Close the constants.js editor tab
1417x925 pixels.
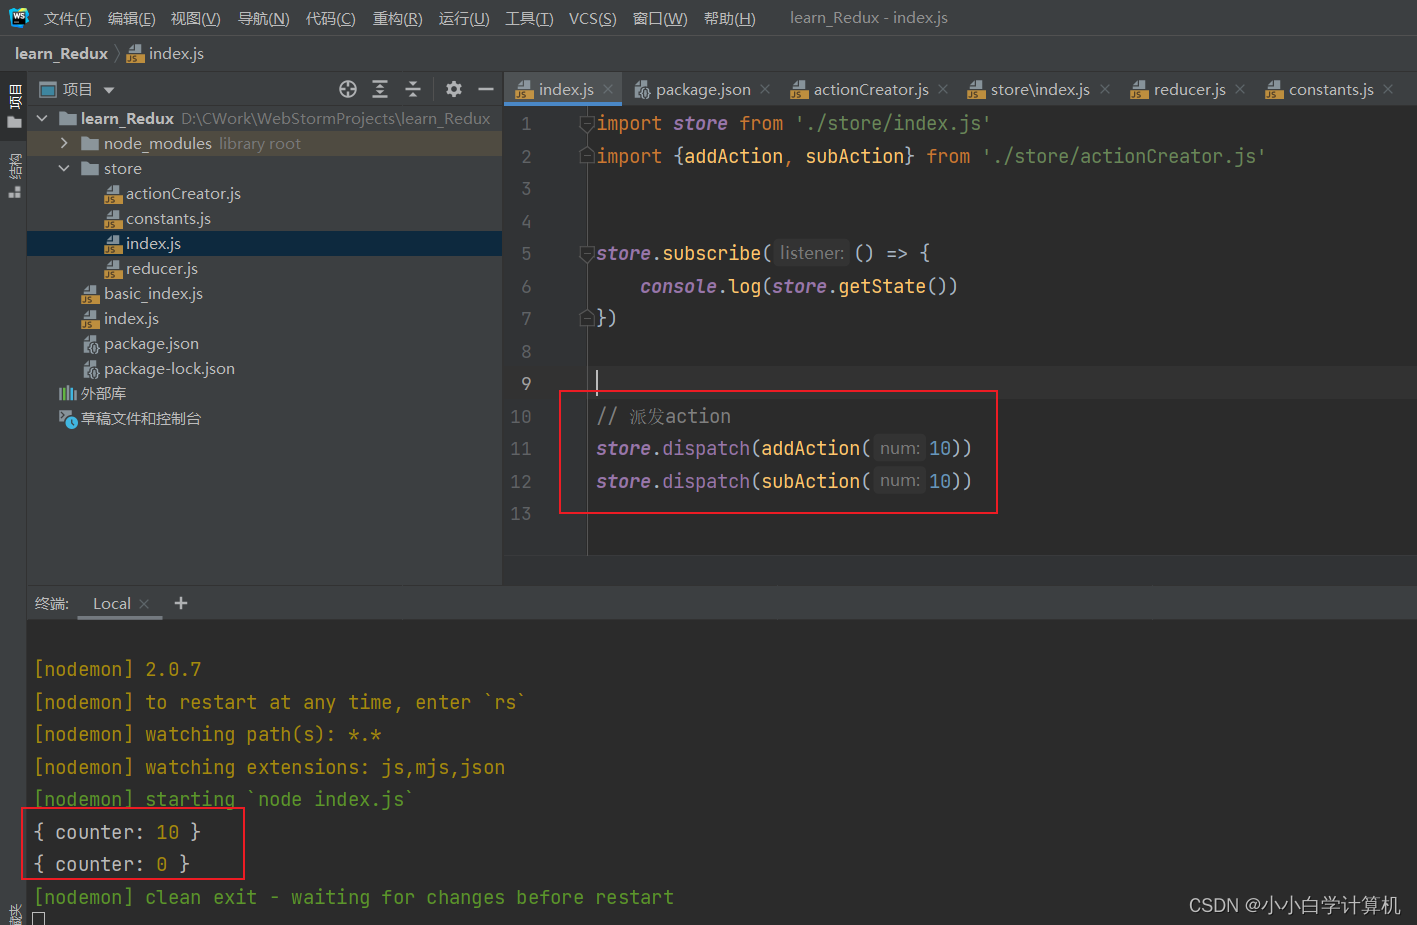1388,89
